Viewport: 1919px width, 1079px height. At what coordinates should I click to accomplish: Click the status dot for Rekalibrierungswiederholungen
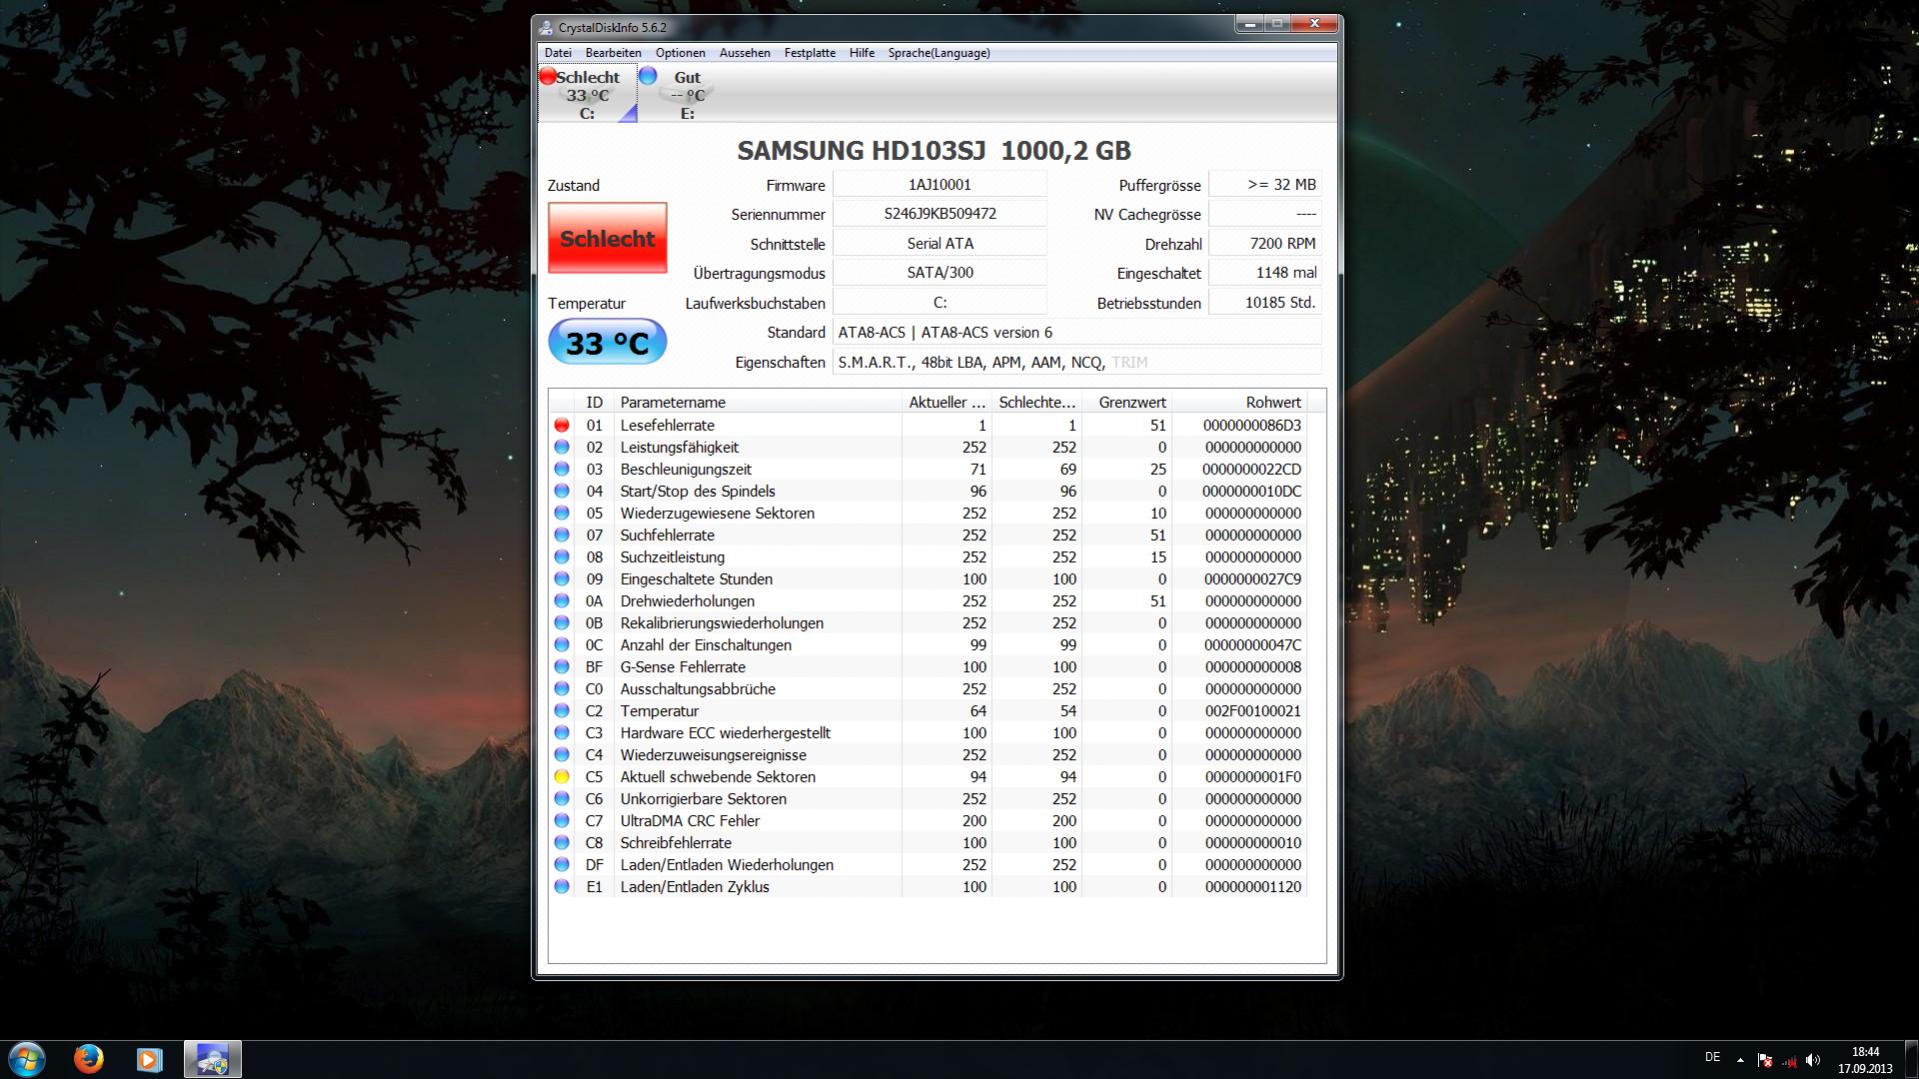562,623
